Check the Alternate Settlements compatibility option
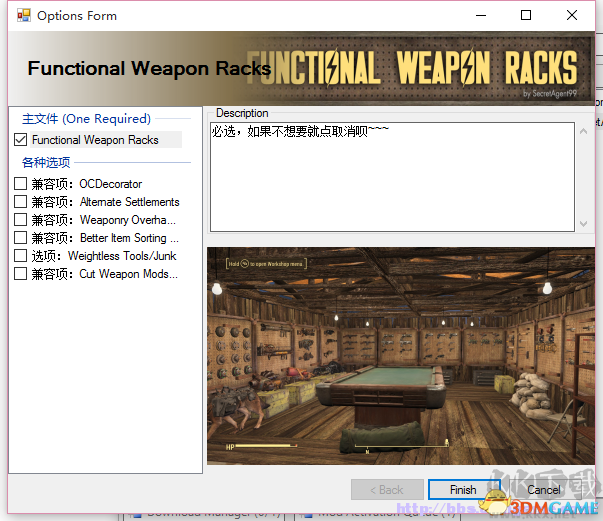Viewport: 603px width, 521px height. 20,201
